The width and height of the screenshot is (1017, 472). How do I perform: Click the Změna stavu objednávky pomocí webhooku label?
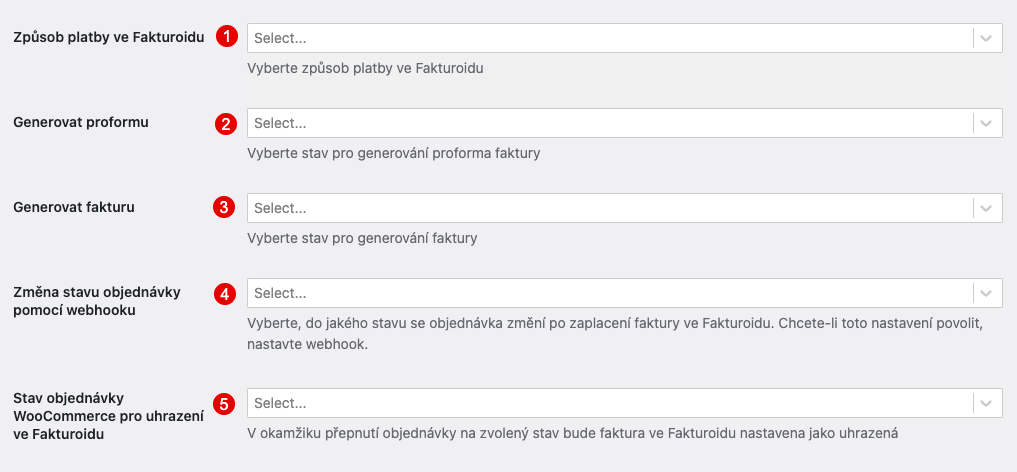tap(97, 301)
